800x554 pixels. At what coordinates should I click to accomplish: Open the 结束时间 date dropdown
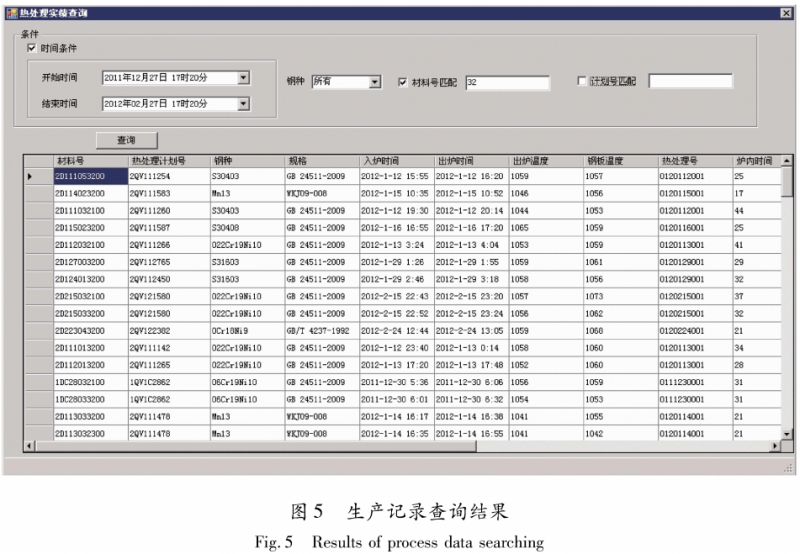[x=243, y=103]
